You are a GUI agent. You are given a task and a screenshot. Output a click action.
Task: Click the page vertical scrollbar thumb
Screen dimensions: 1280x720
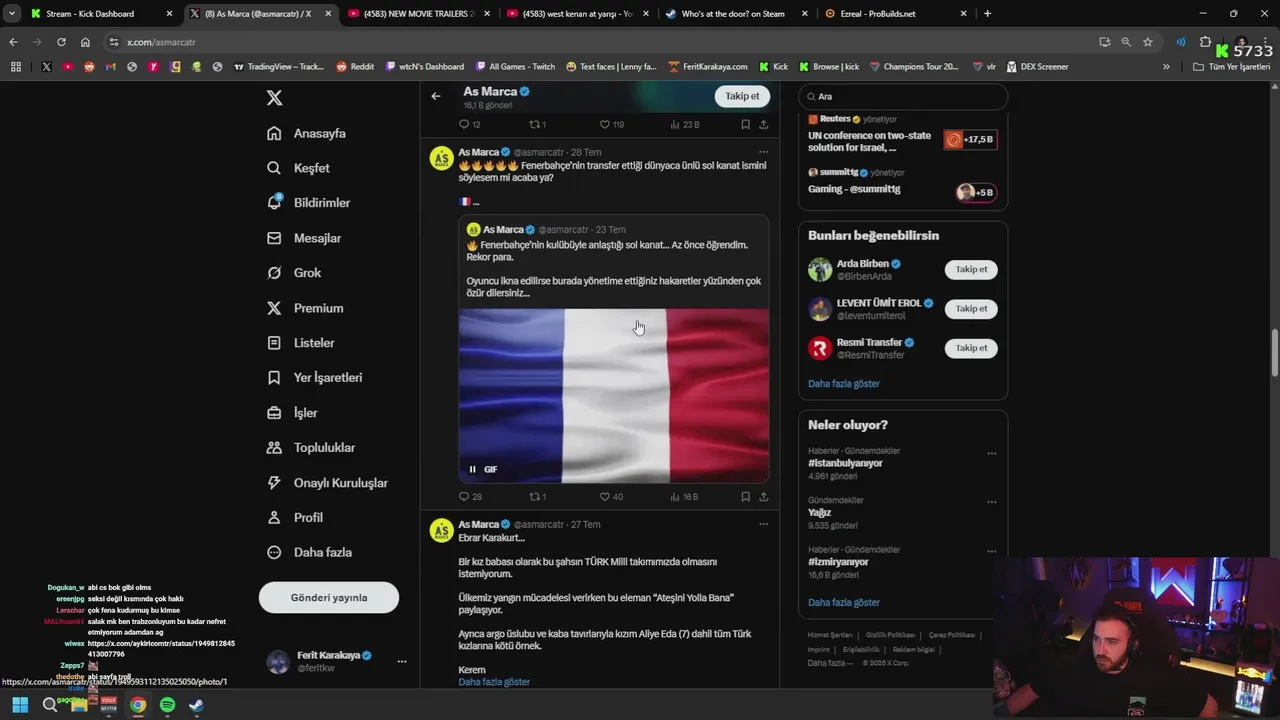coord(1274,353)
